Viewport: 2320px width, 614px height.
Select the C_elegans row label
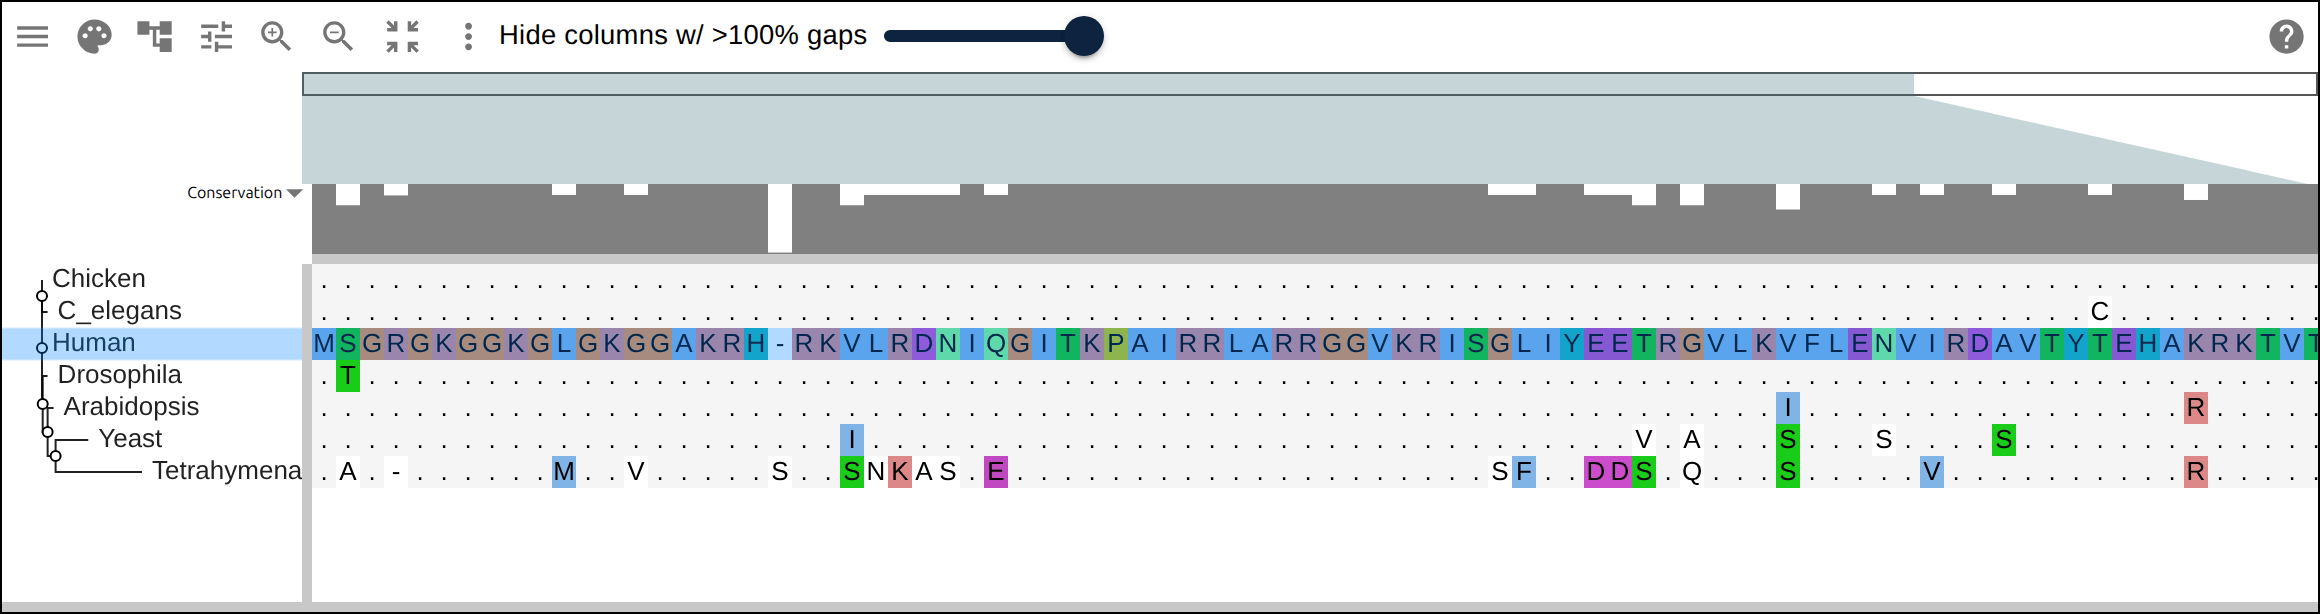click(x=119, y=310)
